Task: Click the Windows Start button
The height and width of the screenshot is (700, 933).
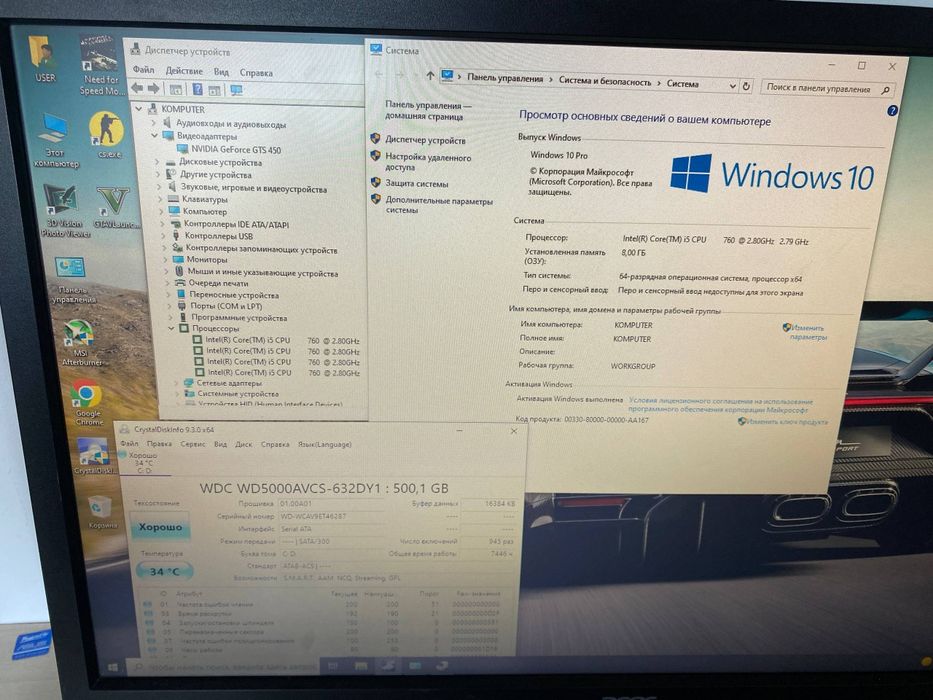Action: tap(113, 667)
